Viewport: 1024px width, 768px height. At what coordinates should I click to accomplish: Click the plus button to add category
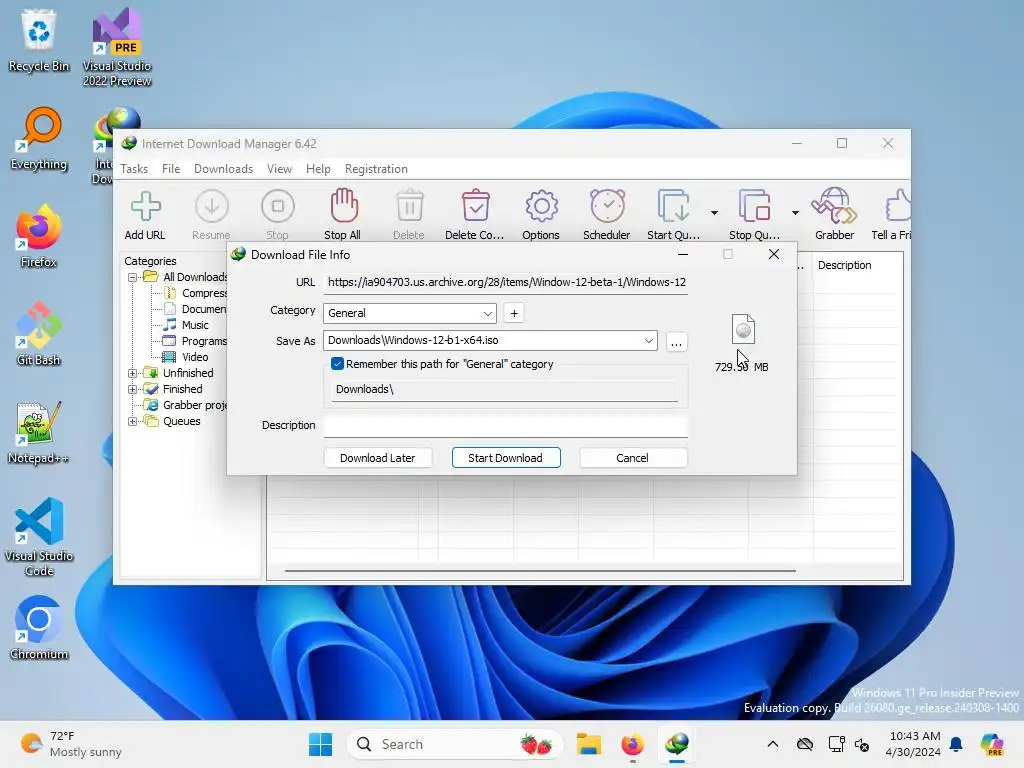pos(514,313)
